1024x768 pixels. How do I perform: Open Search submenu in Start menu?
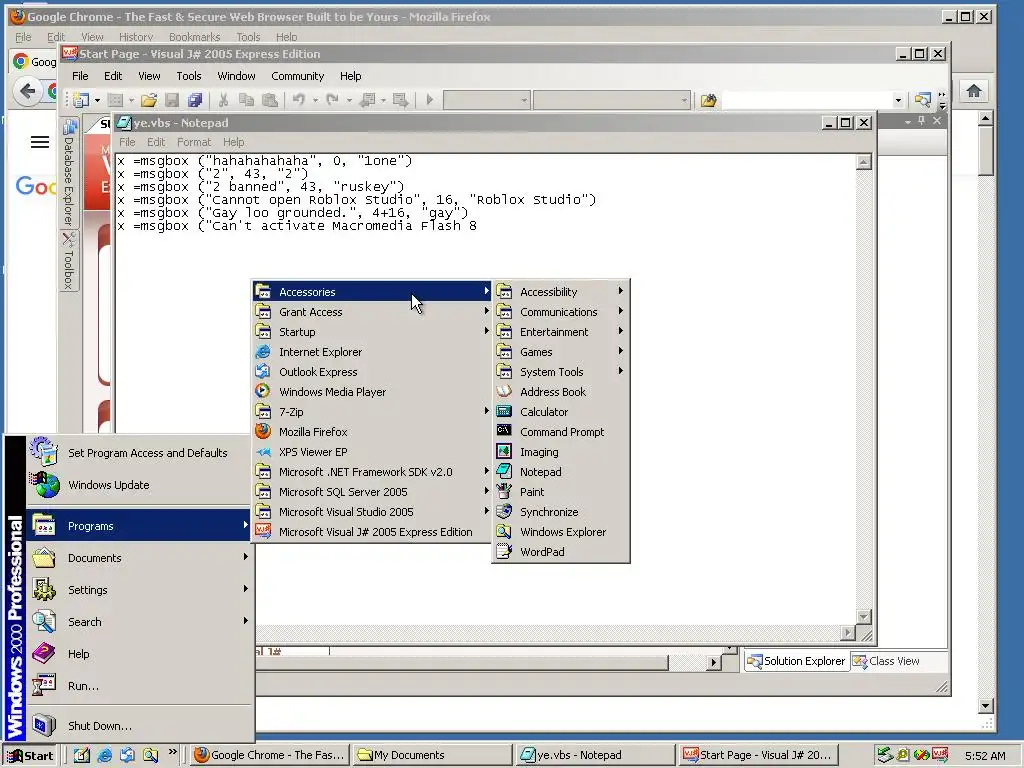(138, 622)
